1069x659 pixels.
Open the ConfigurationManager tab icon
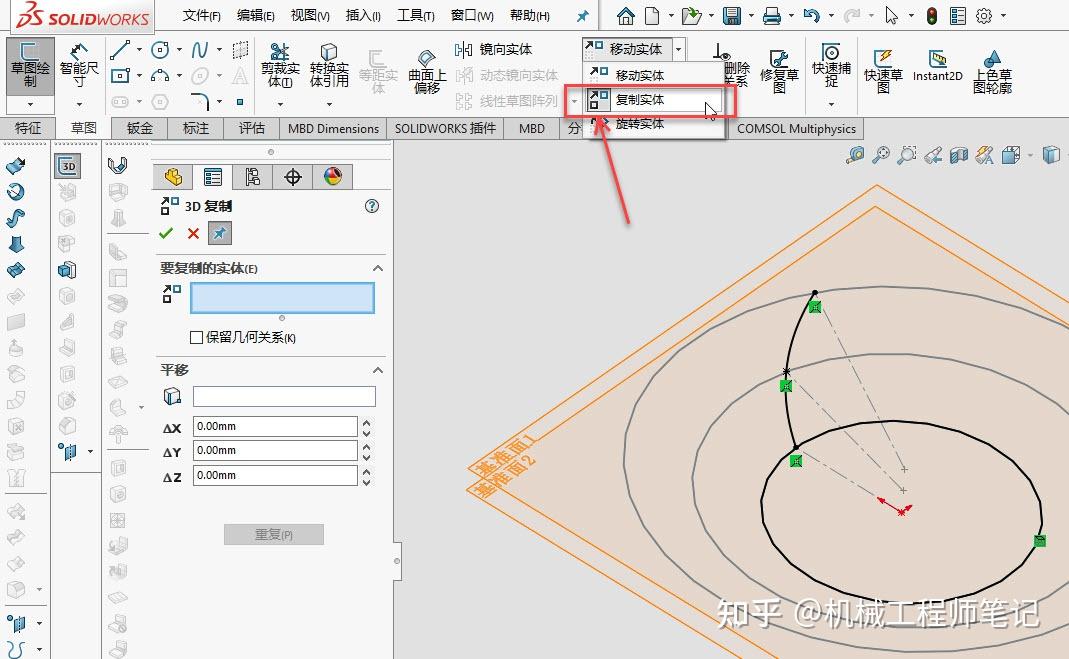[252, 177]
